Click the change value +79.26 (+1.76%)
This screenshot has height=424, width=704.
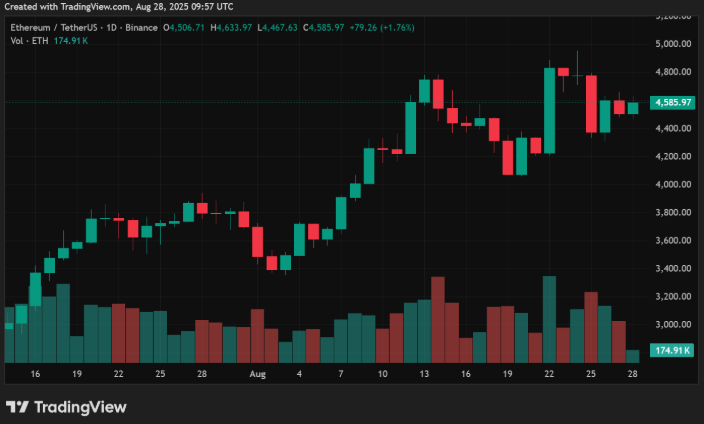click(382, 28)
